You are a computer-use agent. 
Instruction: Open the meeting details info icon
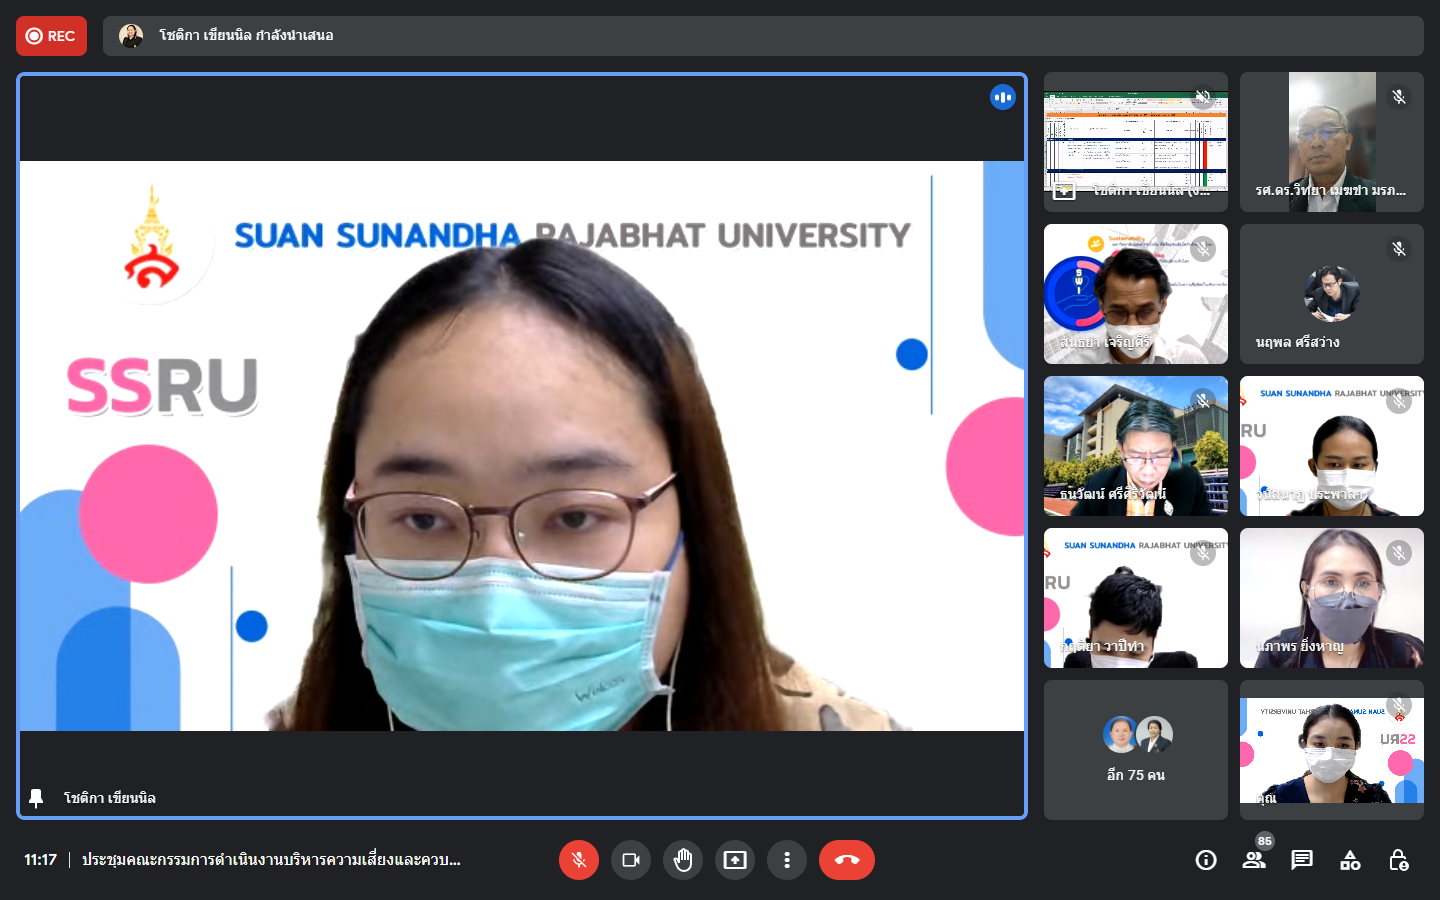pos(1206,860)
